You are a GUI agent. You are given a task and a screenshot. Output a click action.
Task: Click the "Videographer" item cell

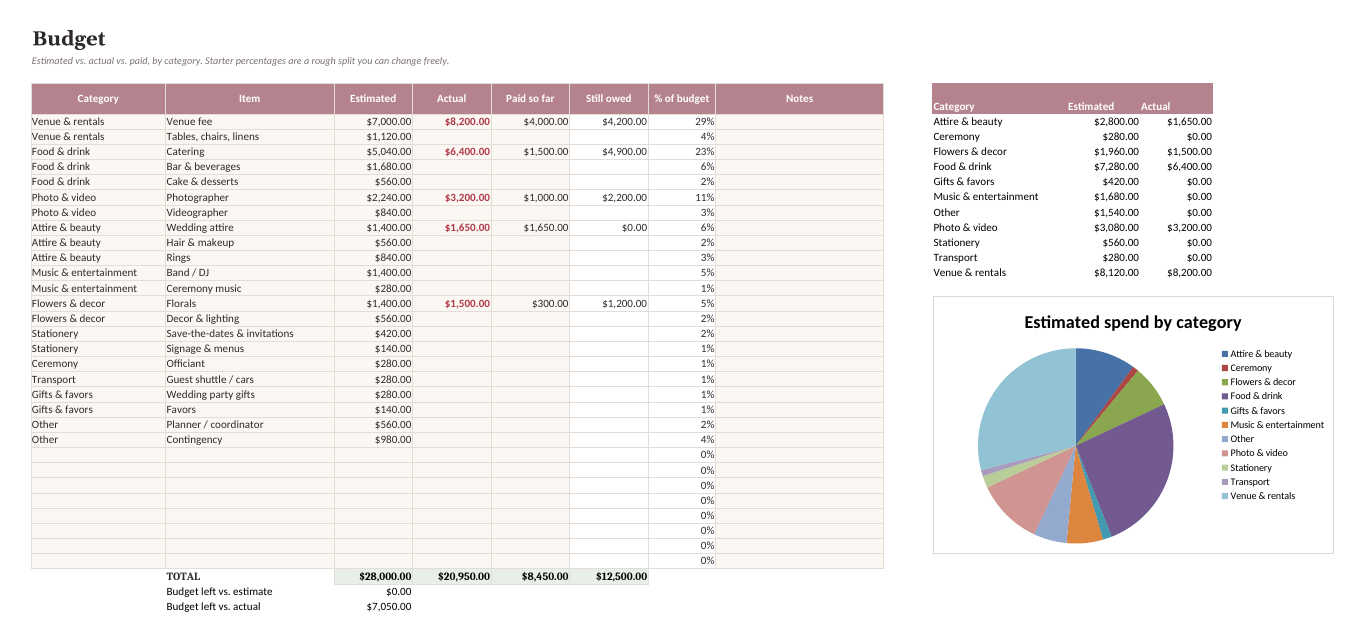coord(250,213)
